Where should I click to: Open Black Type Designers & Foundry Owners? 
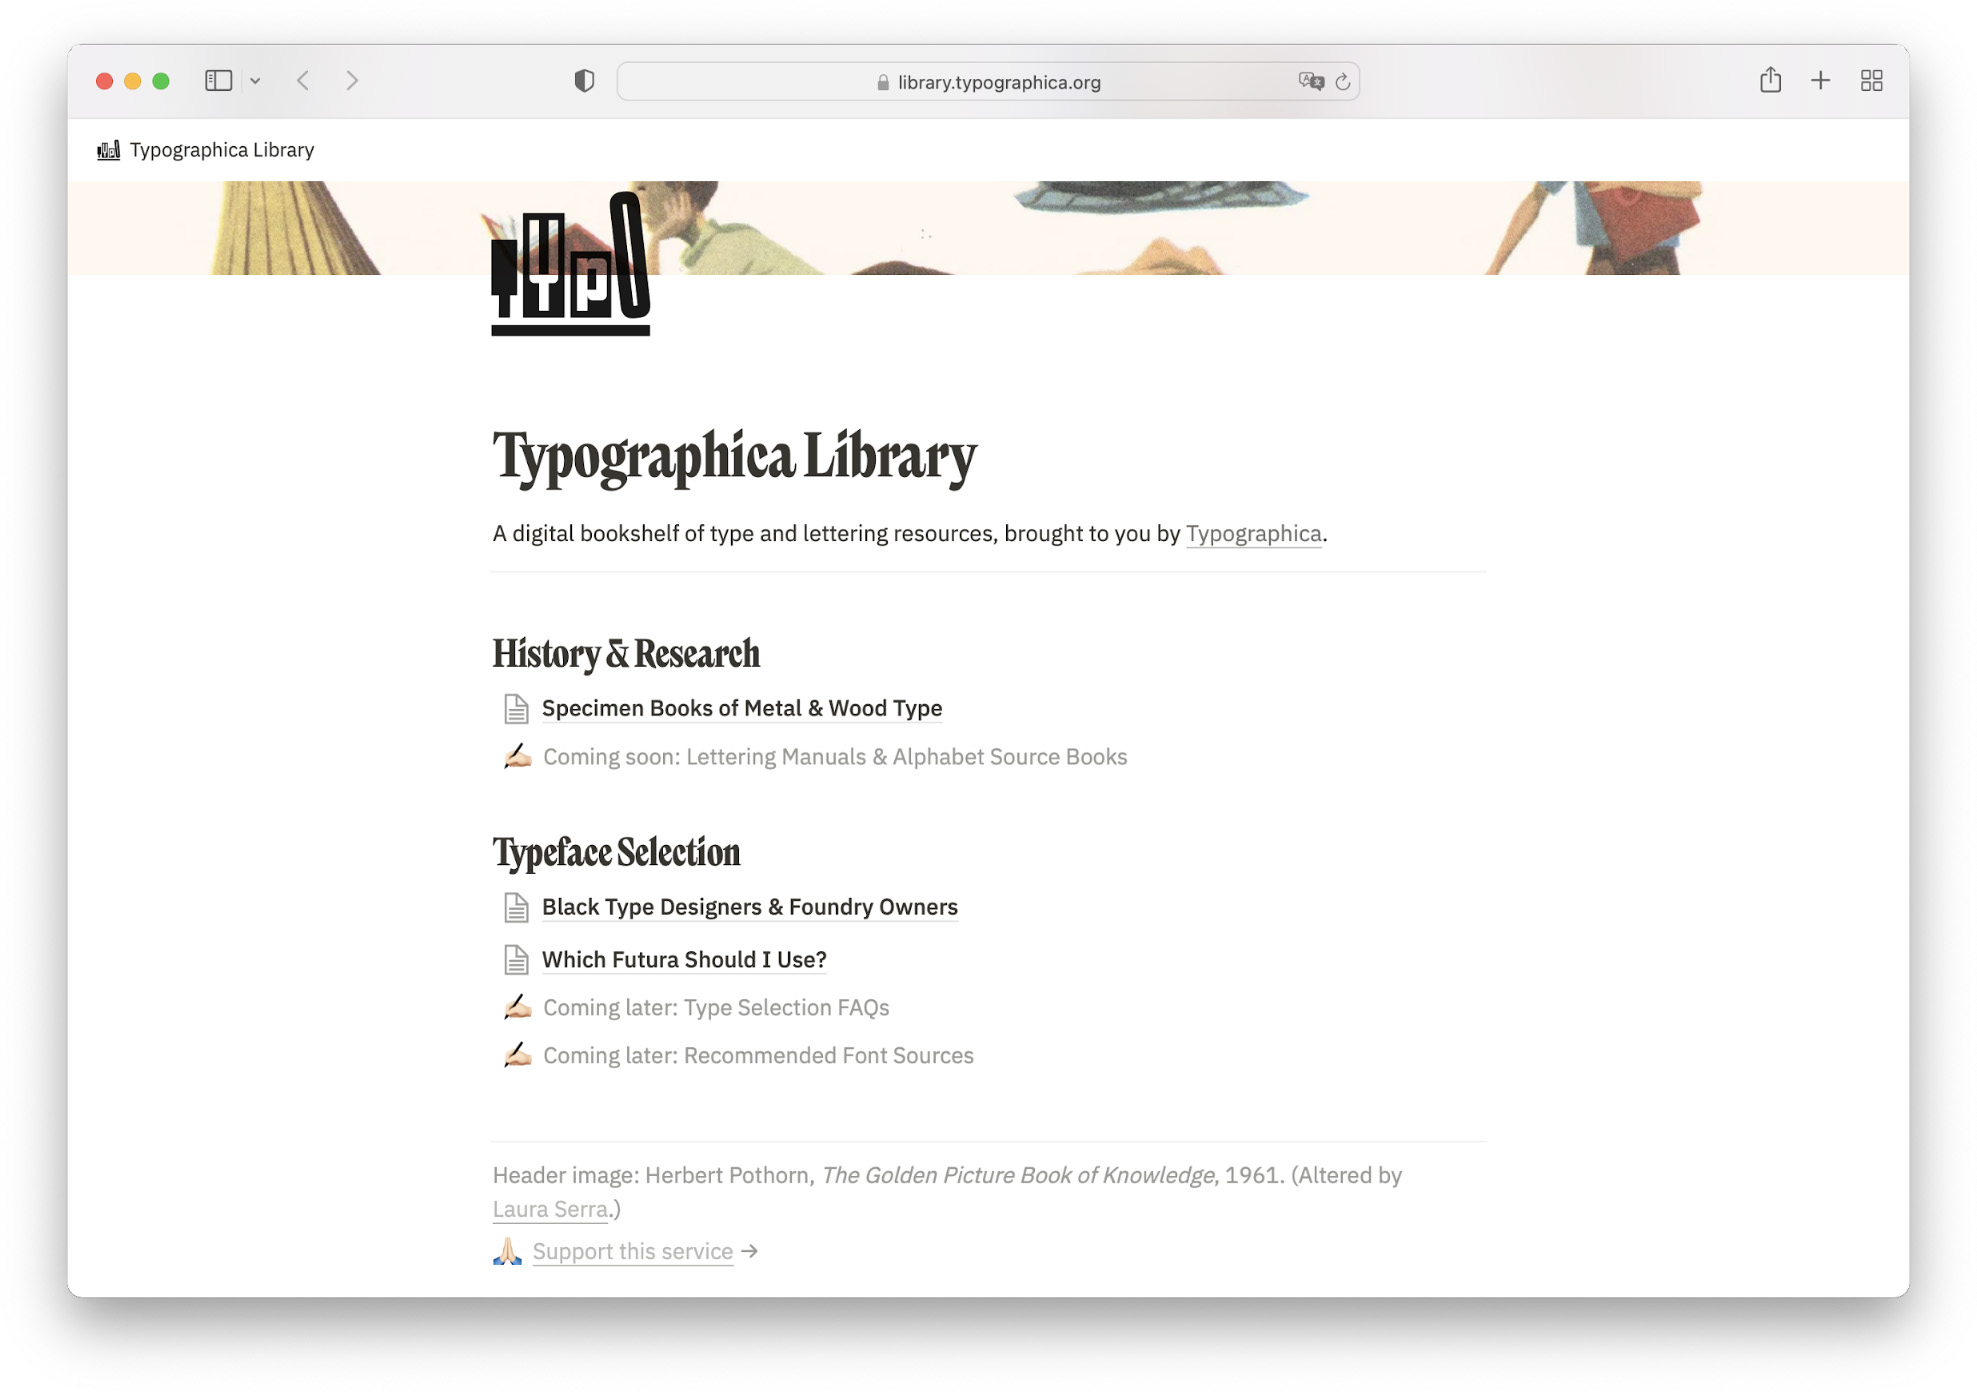750,907
